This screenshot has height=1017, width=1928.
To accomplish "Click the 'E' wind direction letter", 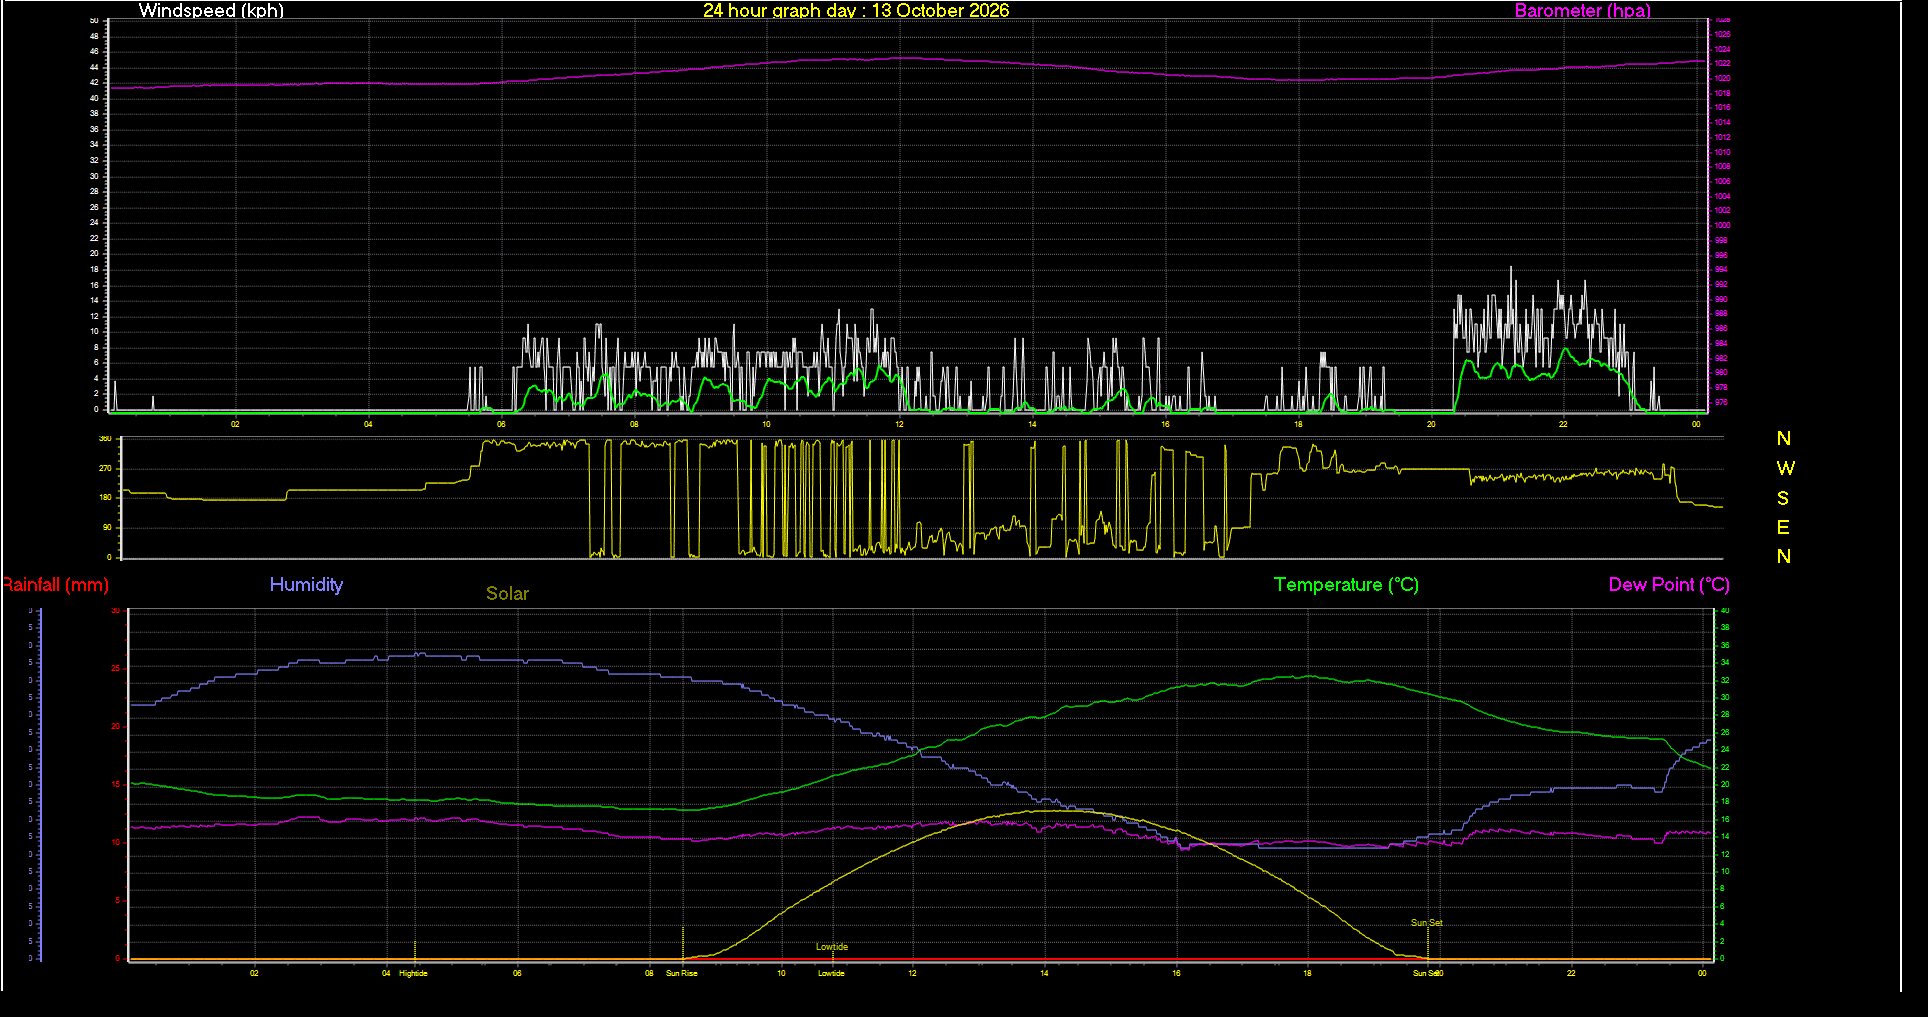I will pos(1783,527).
